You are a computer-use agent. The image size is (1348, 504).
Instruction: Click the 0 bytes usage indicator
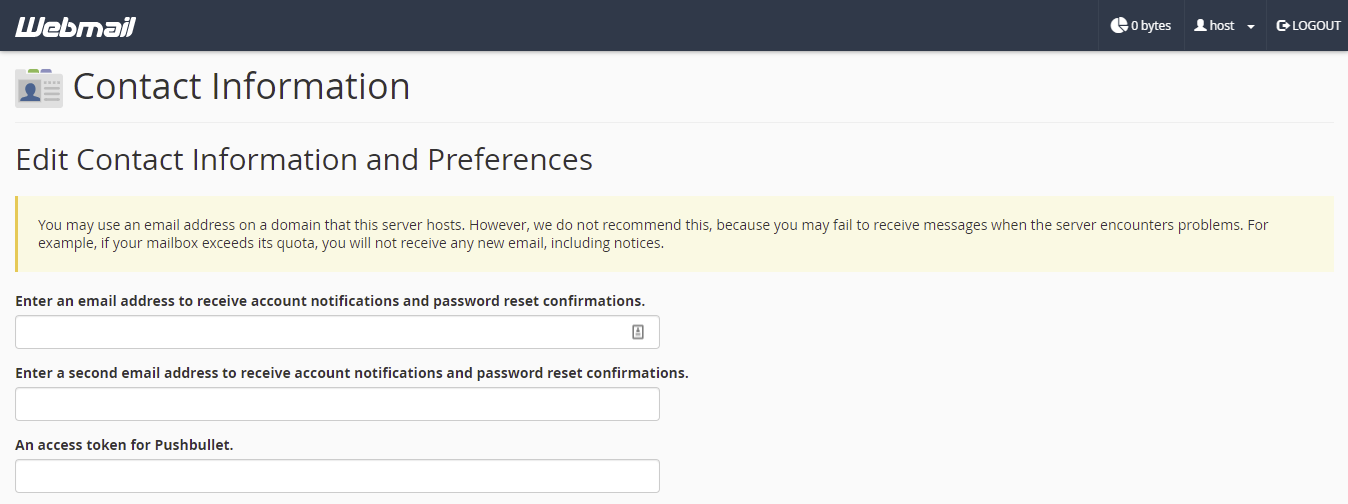(1141, 26)
